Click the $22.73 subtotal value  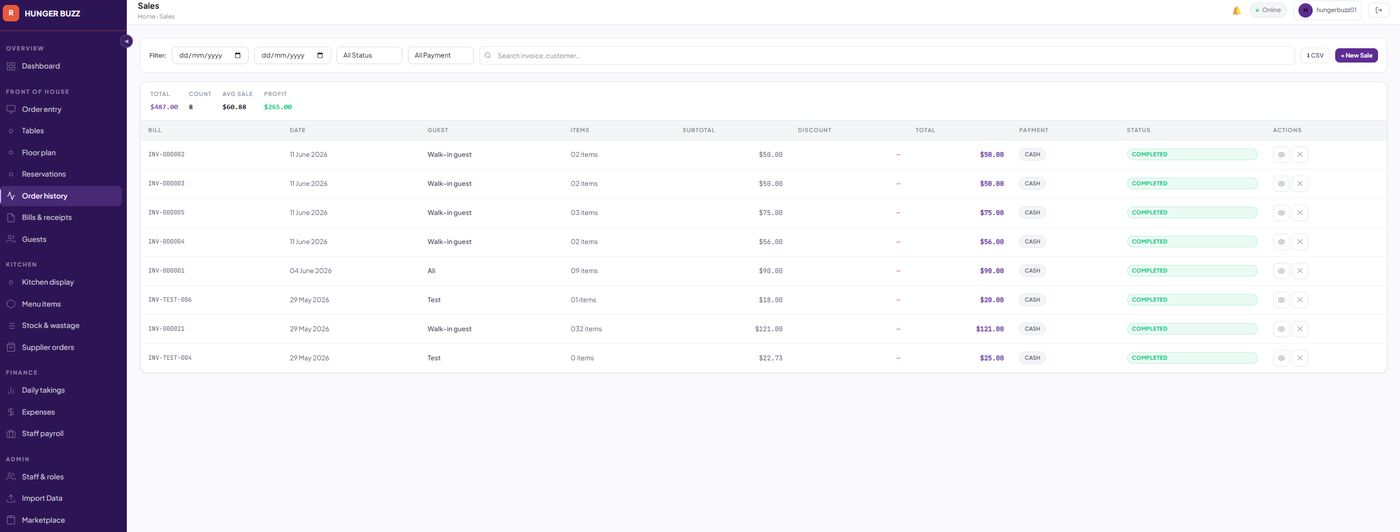pyautogui.click(x=770, y=358)
